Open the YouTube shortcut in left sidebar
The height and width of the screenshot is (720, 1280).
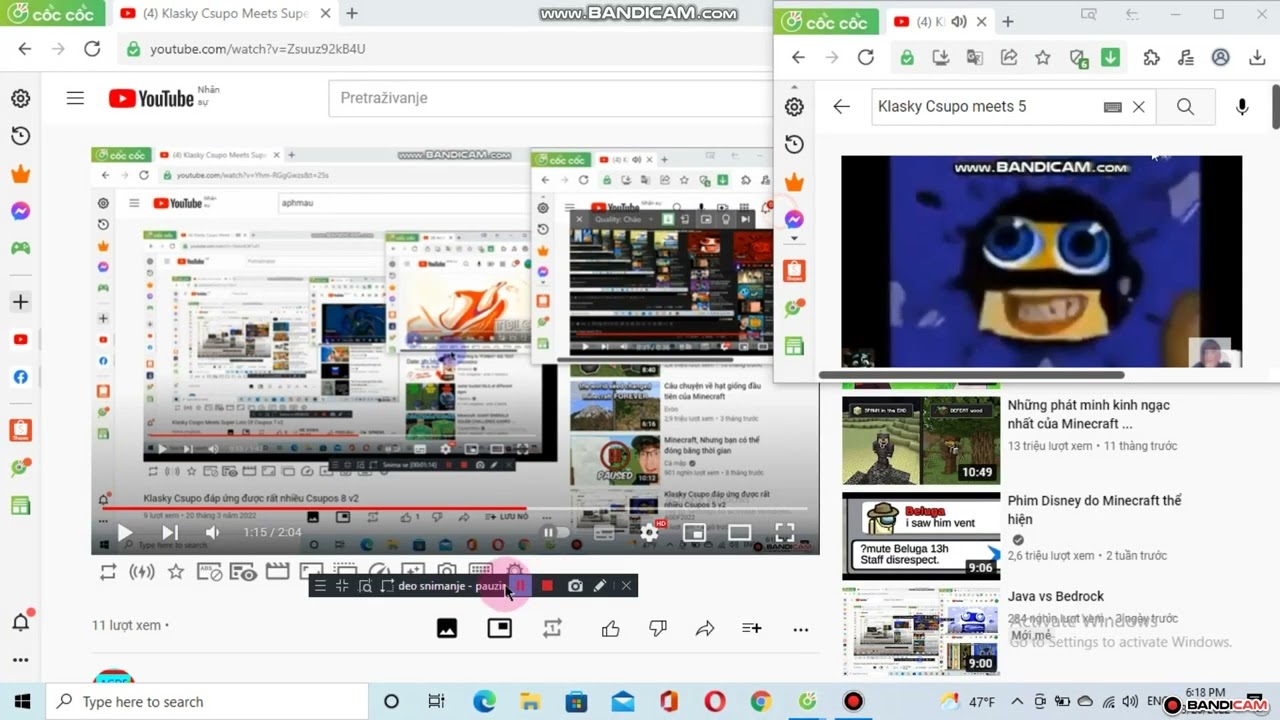click(x=20, y=340)
